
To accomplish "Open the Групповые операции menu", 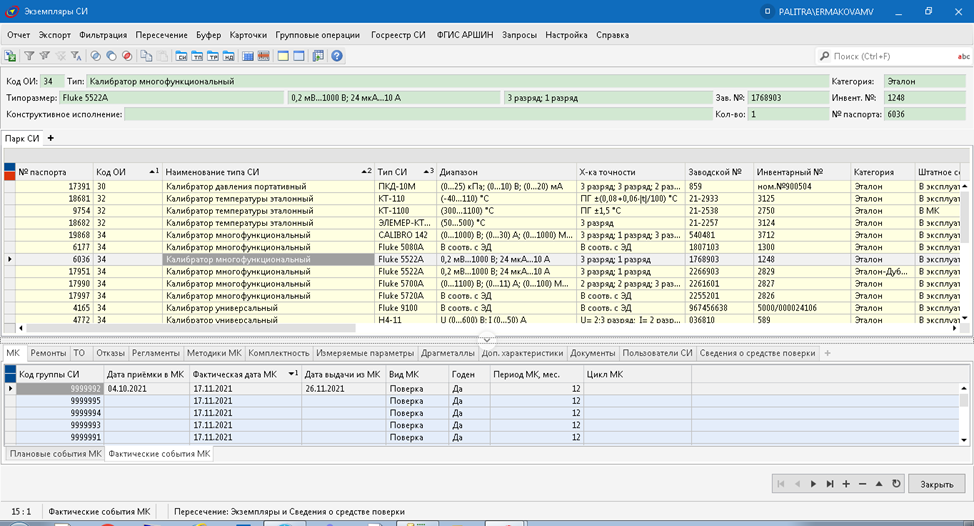I will (x=317, y=35).
